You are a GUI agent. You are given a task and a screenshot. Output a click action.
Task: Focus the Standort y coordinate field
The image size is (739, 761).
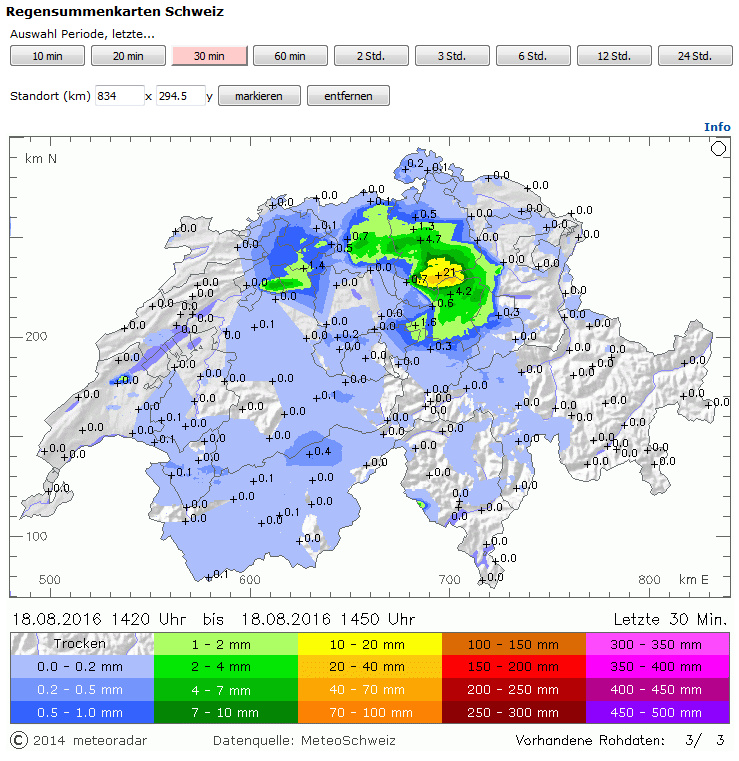[x=181, y=96]
